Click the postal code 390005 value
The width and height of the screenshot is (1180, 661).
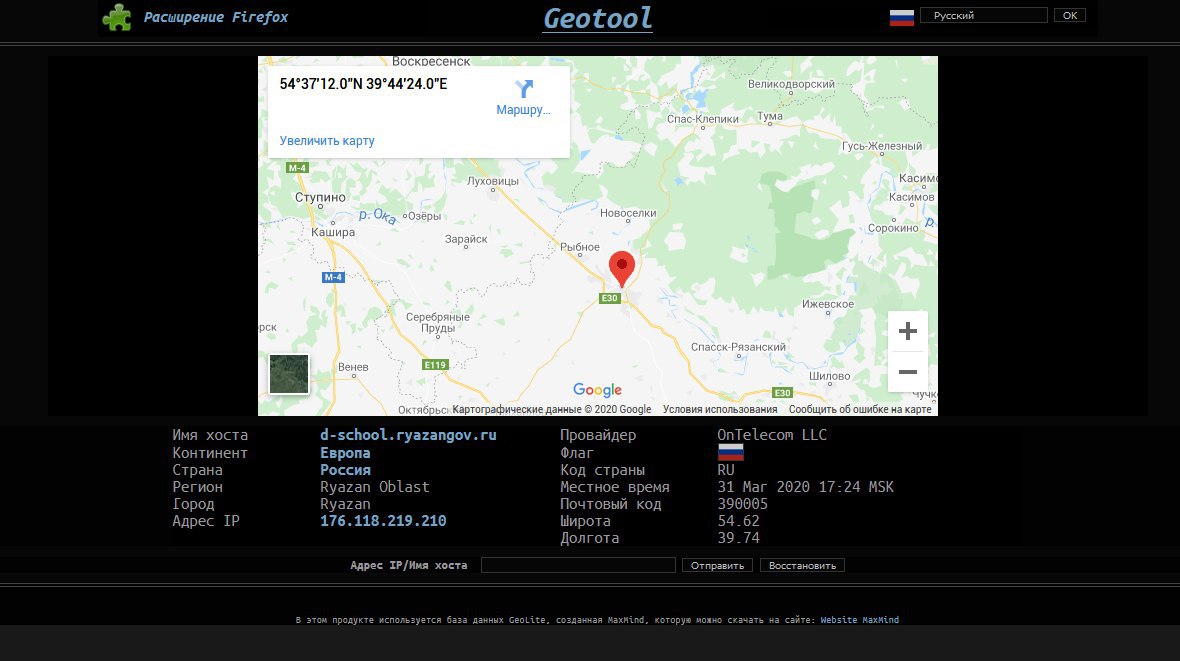[742, 504]
